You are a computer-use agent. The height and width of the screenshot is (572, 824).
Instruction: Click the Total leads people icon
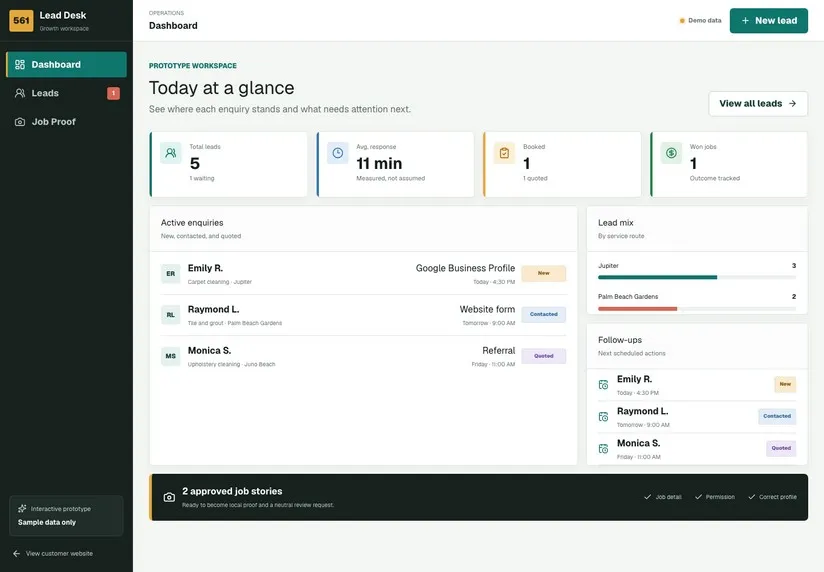[x=171, y=153]
